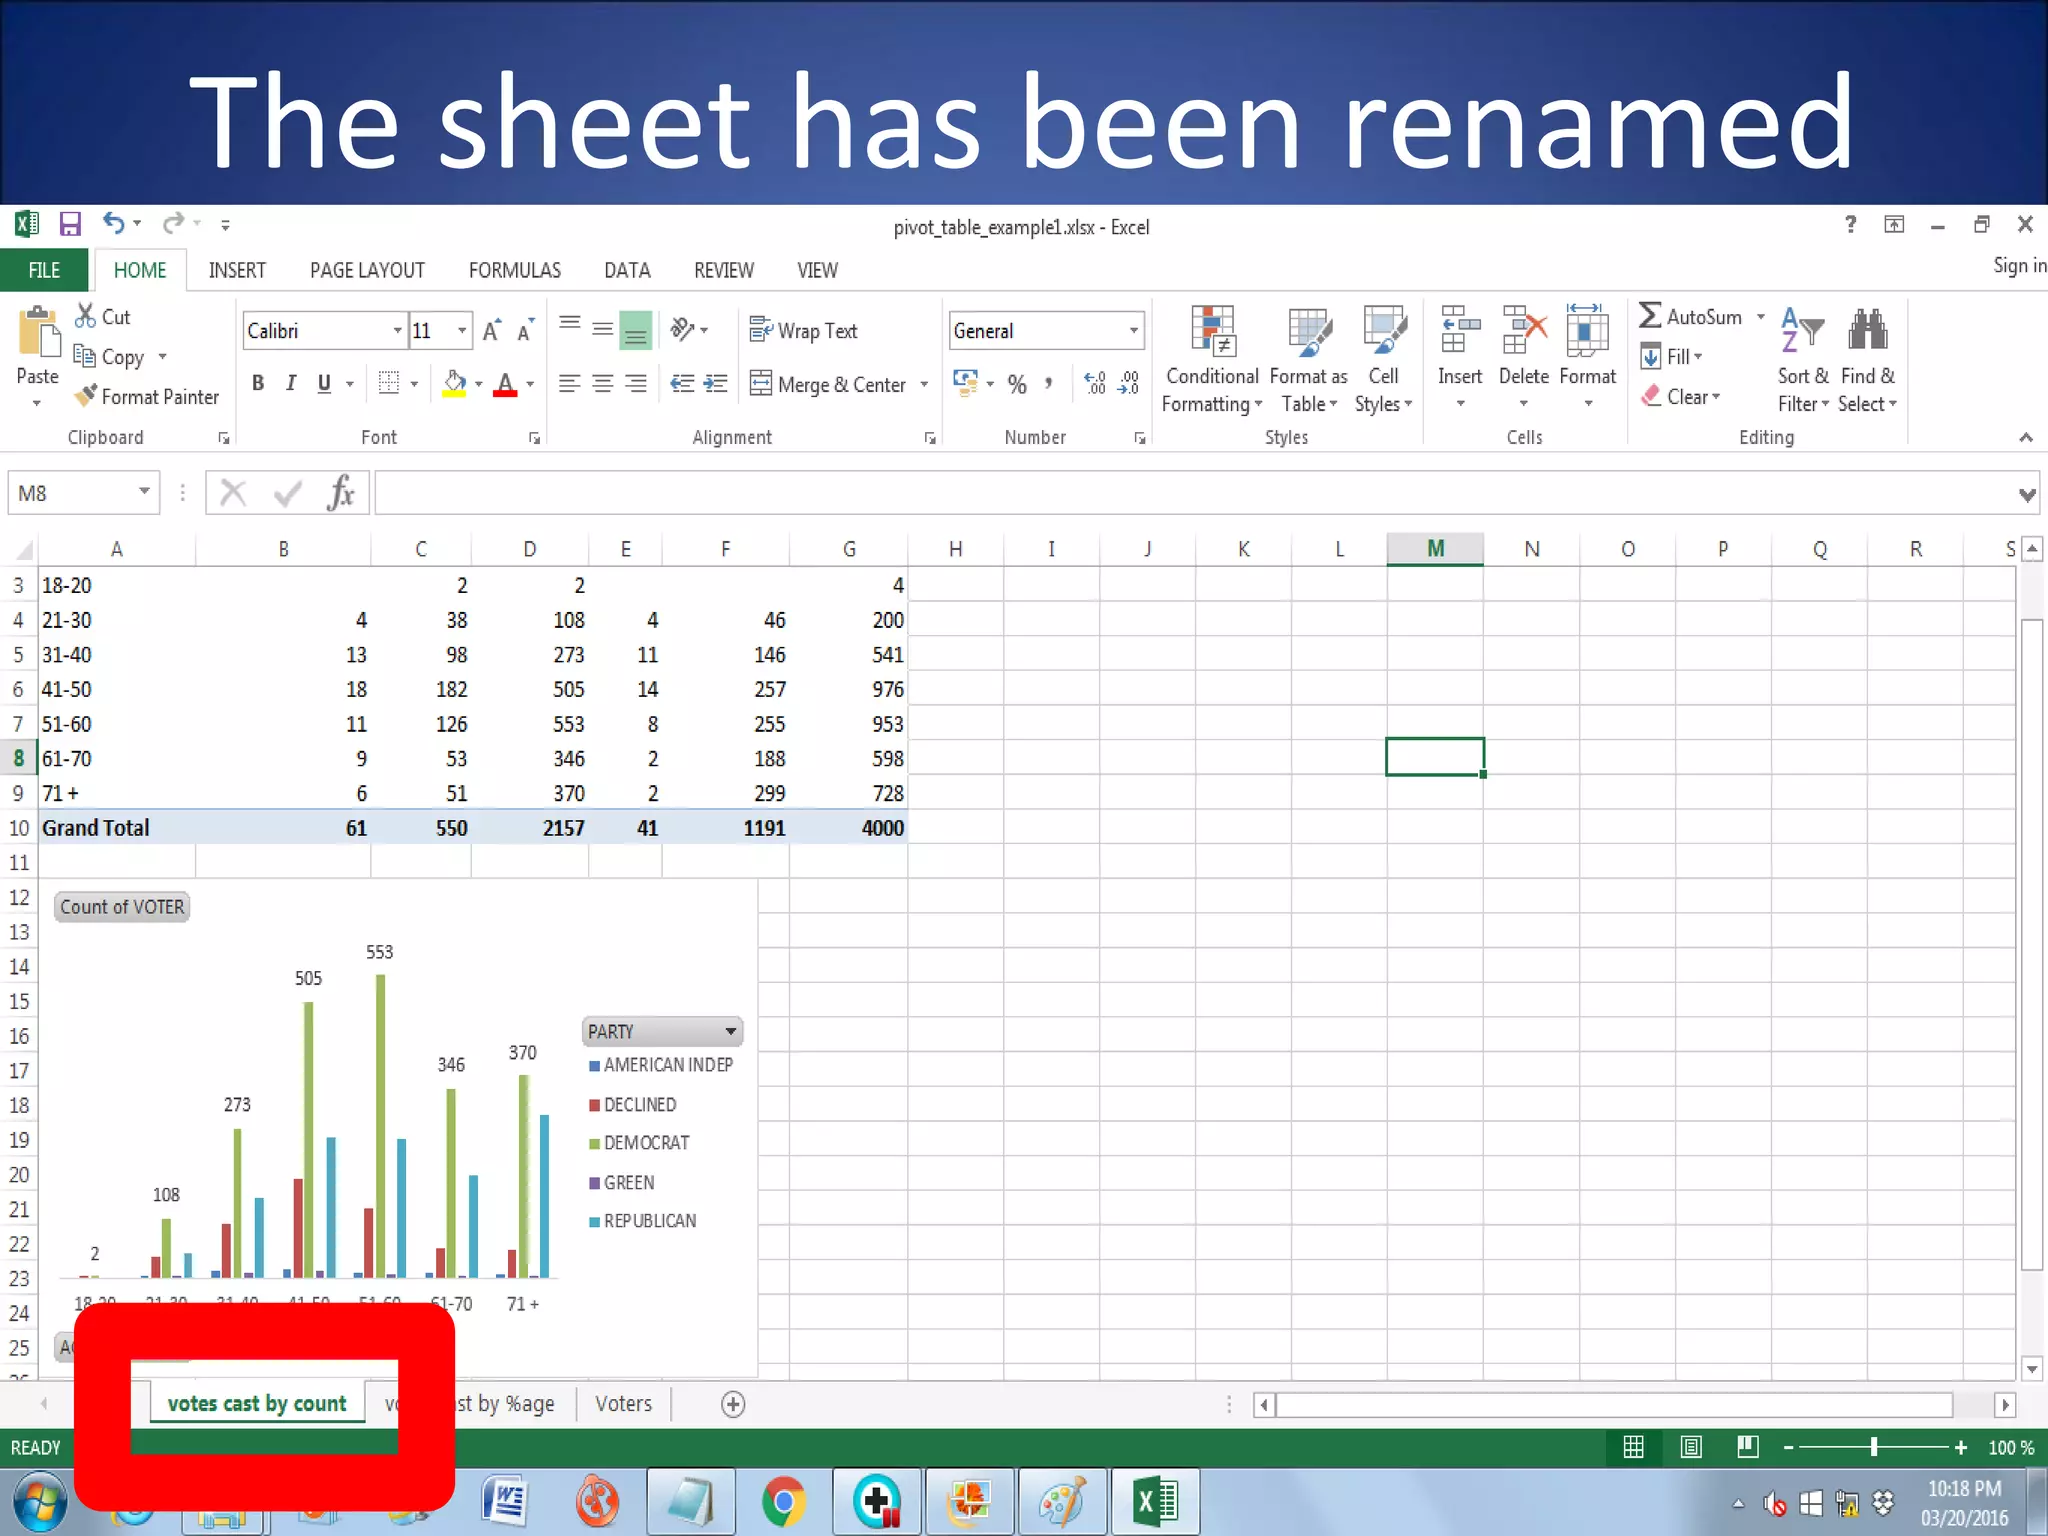
Task: Decrease font size with small A
Action: (x=525, y=330)
